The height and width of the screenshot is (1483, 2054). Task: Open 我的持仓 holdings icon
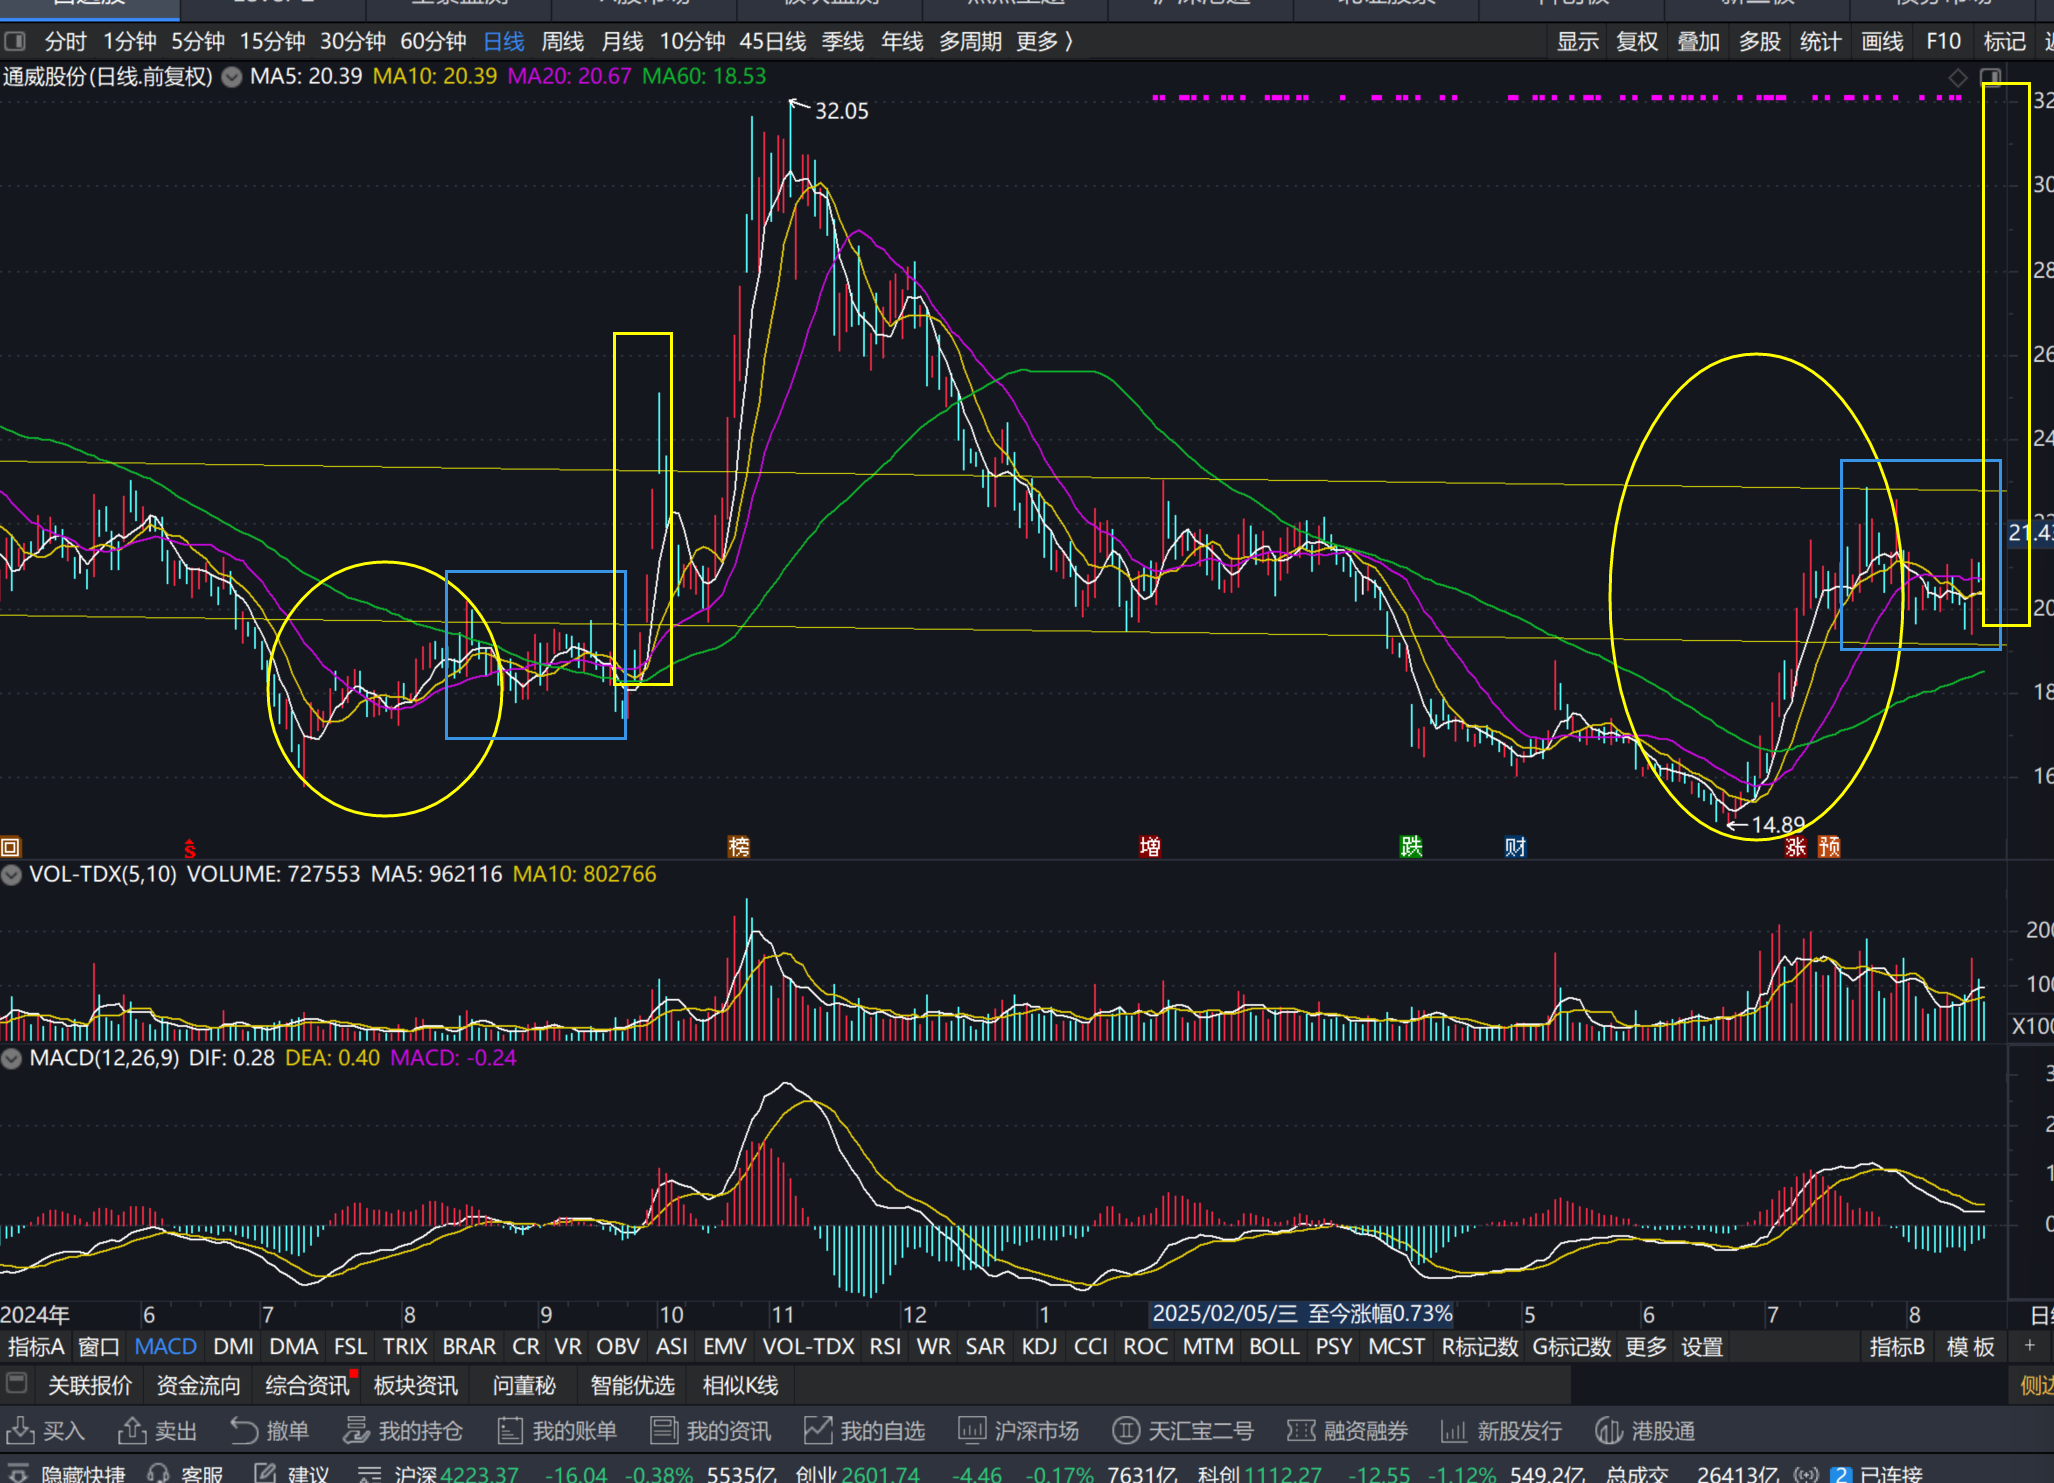tap(356, 1430)
